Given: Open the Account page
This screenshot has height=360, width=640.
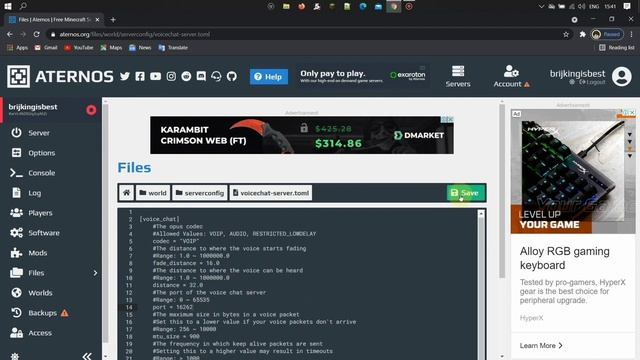Looking at the screenshot, I should (x=511, y=76).
